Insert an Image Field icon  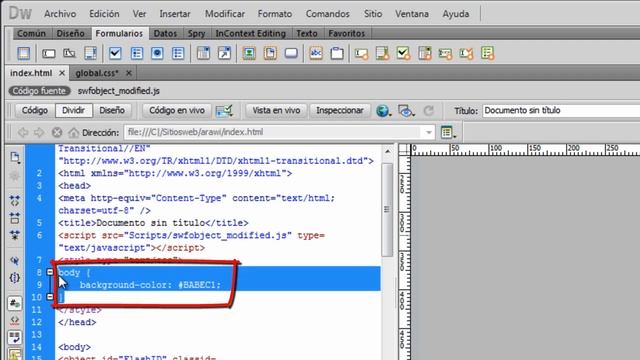point(249,53)
